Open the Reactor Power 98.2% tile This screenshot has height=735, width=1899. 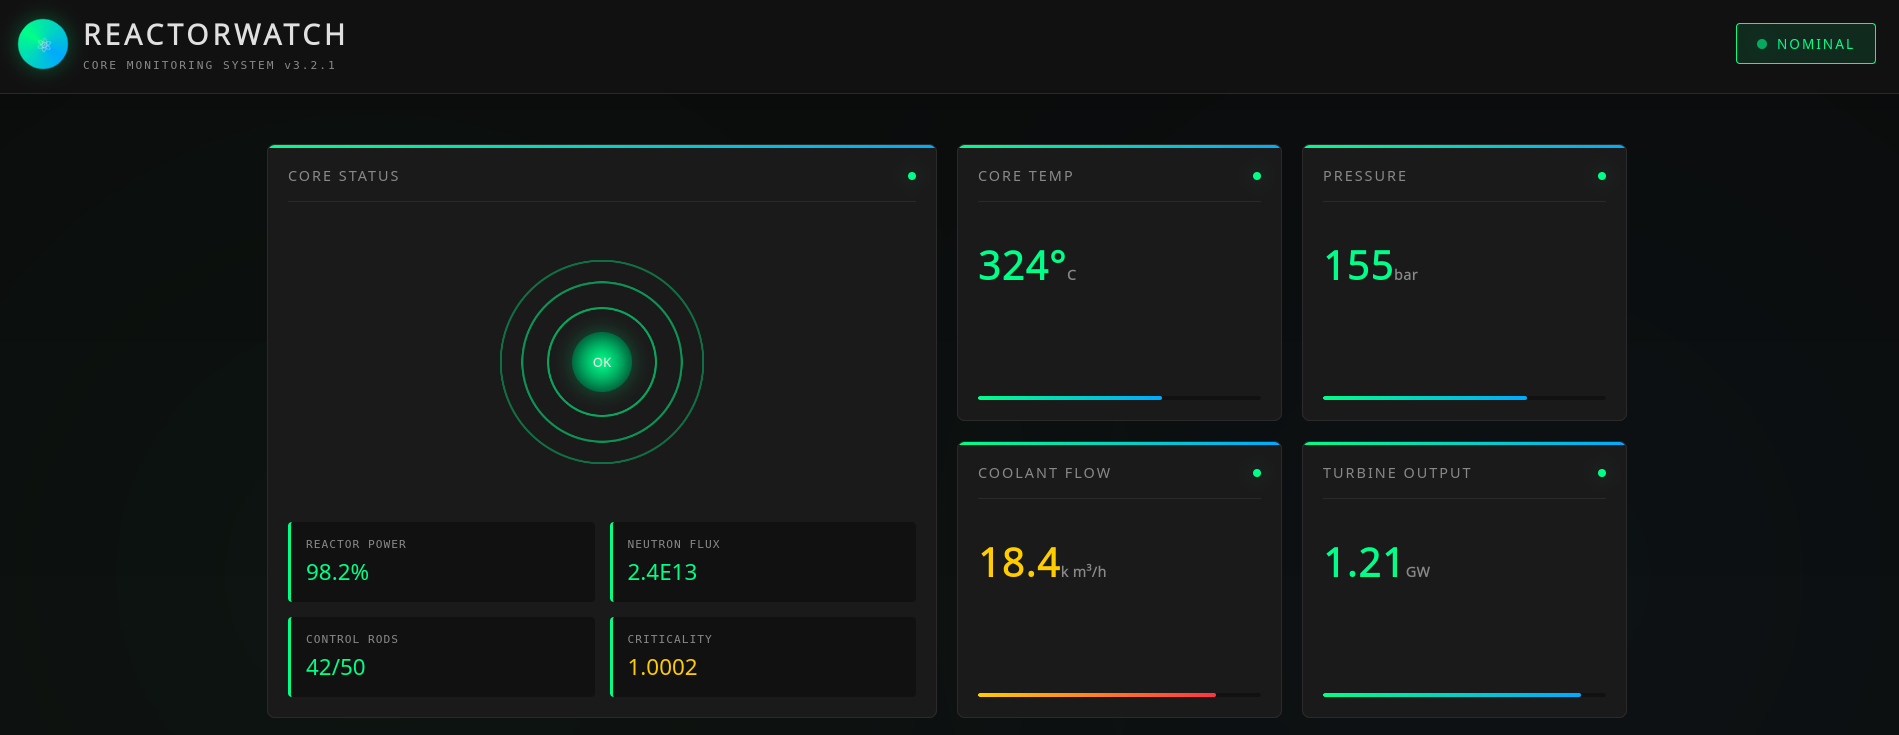pyautogui.click(x=441, y=562)
